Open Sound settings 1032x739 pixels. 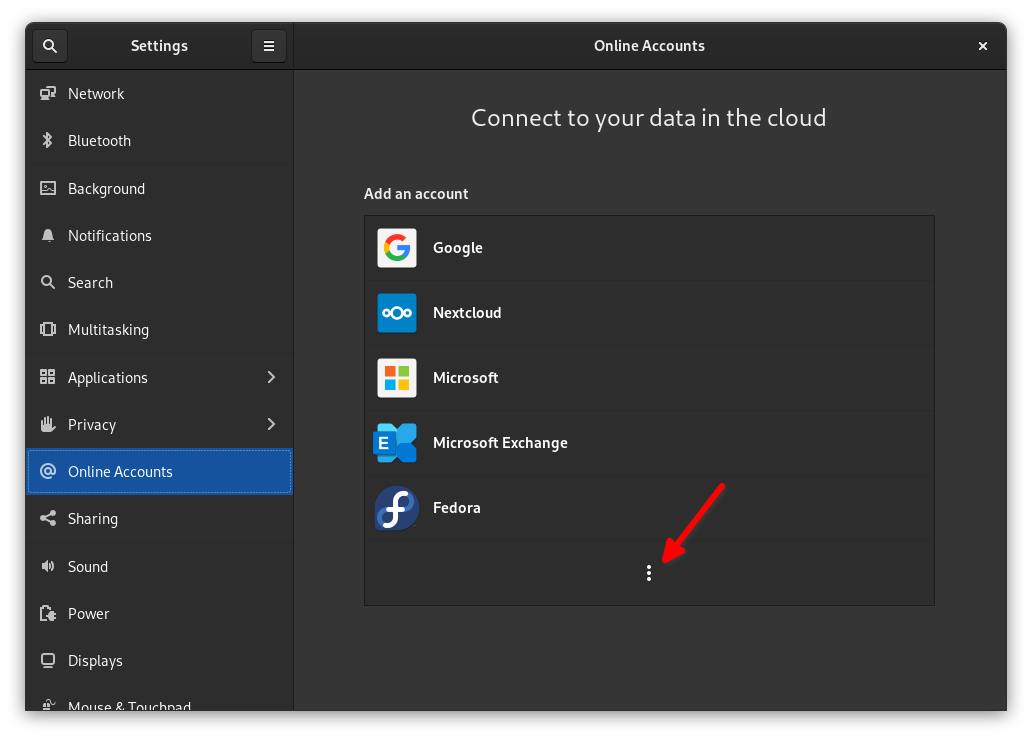point(88,567)
